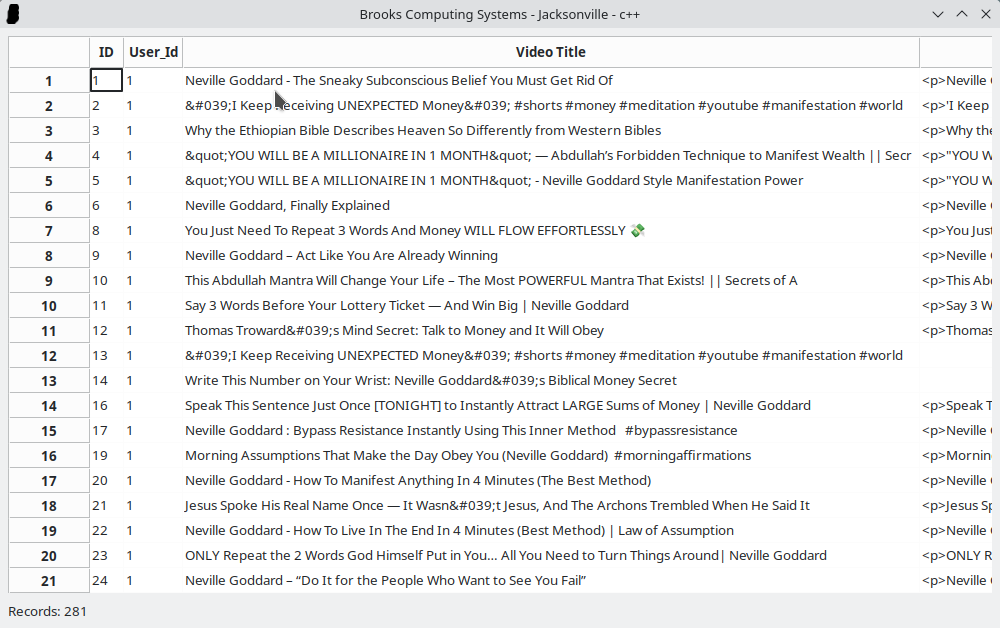This screenshot has width=1000, height=628.
Task: Select all cells via the table corner button
Action: pos(49,52)
